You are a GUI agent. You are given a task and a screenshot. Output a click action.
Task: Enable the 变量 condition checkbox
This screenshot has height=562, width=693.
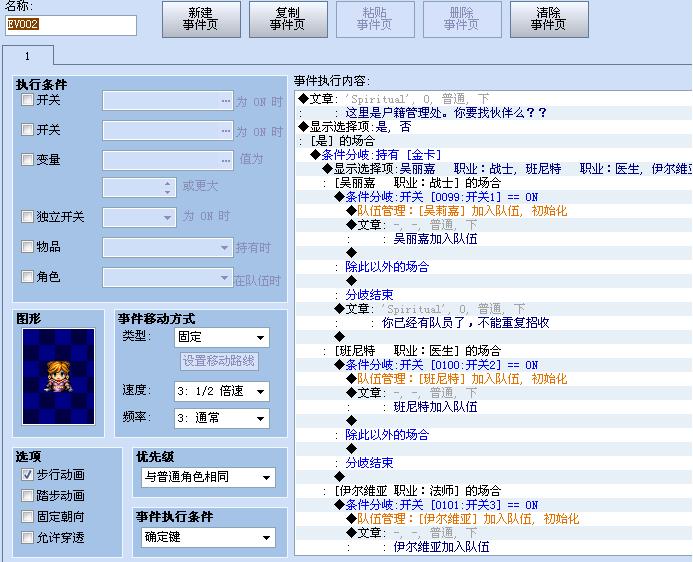tap(27, 159)
